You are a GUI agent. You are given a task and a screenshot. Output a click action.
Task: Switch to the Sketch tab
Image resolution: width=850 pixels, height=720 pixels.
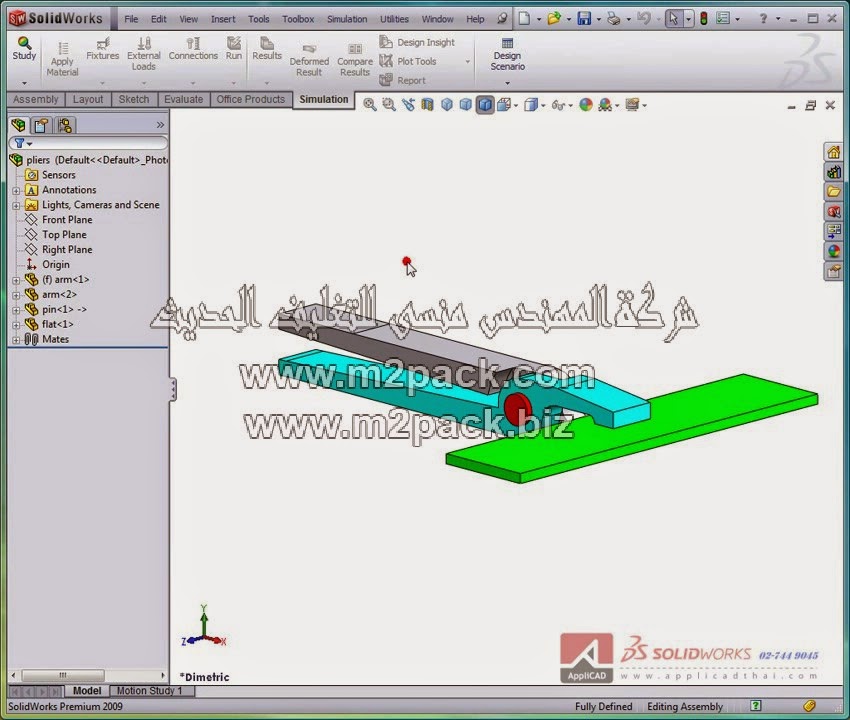click(134, 99)
